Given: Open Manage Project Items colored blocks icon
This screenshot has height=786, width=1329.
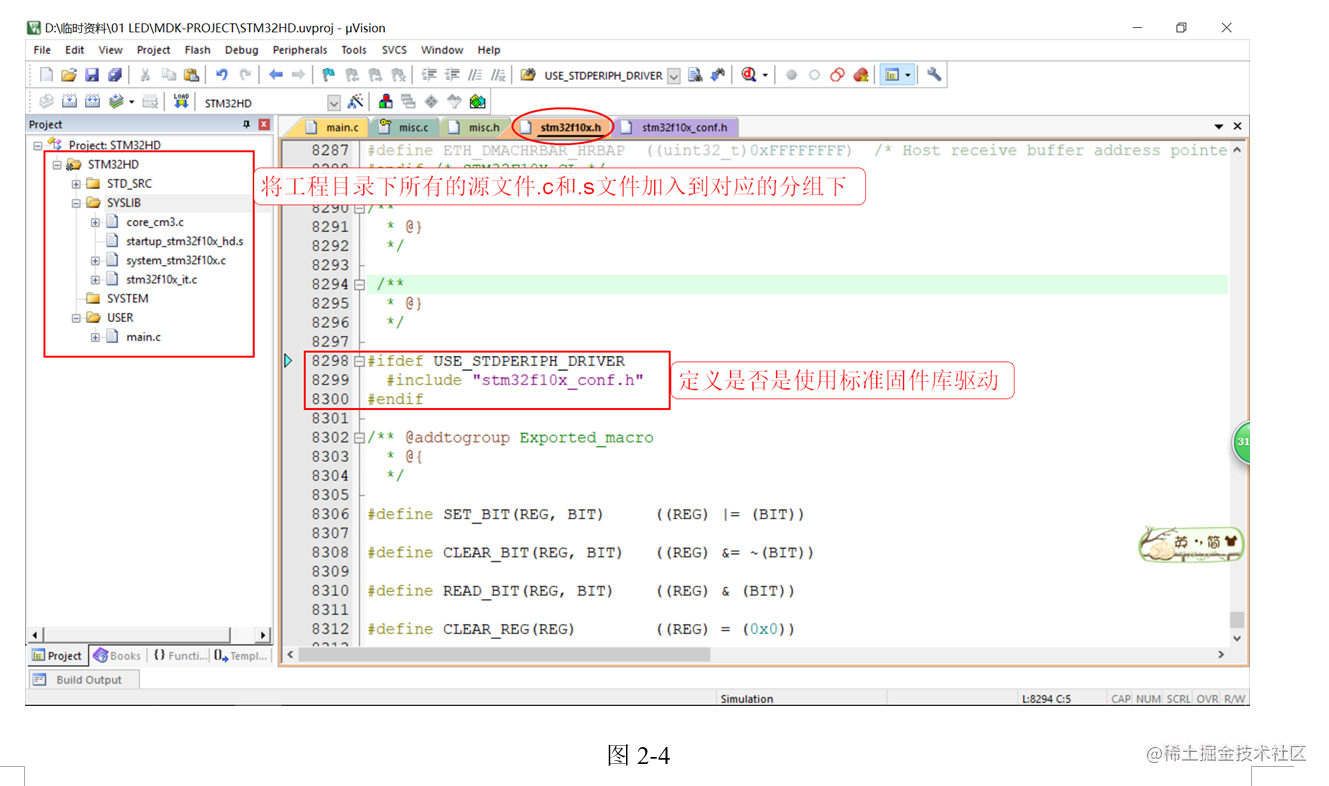Looking at the screenshot, I should 385,101.
